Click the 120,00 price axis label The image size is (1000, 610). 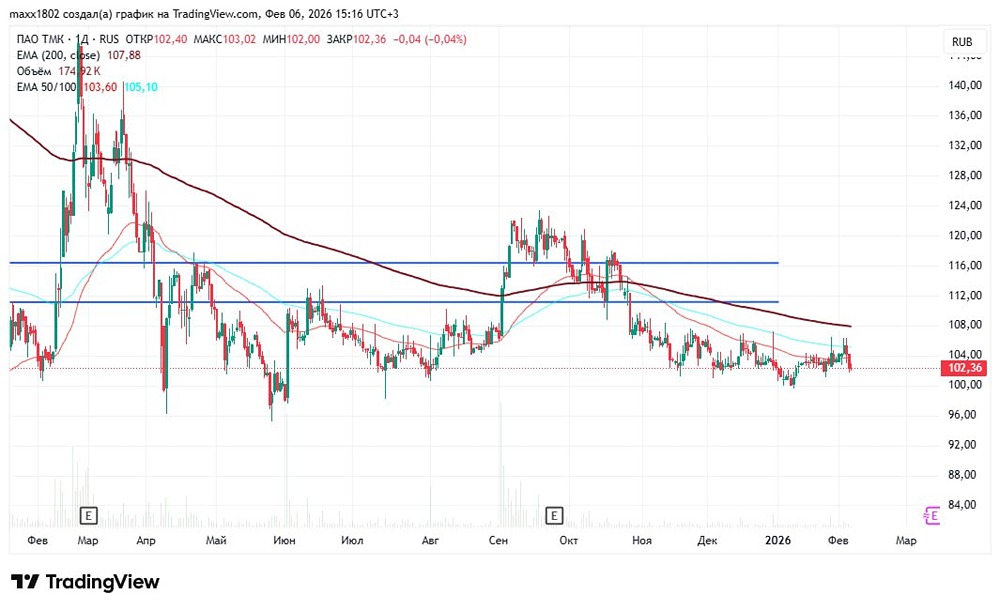[965, 235]
